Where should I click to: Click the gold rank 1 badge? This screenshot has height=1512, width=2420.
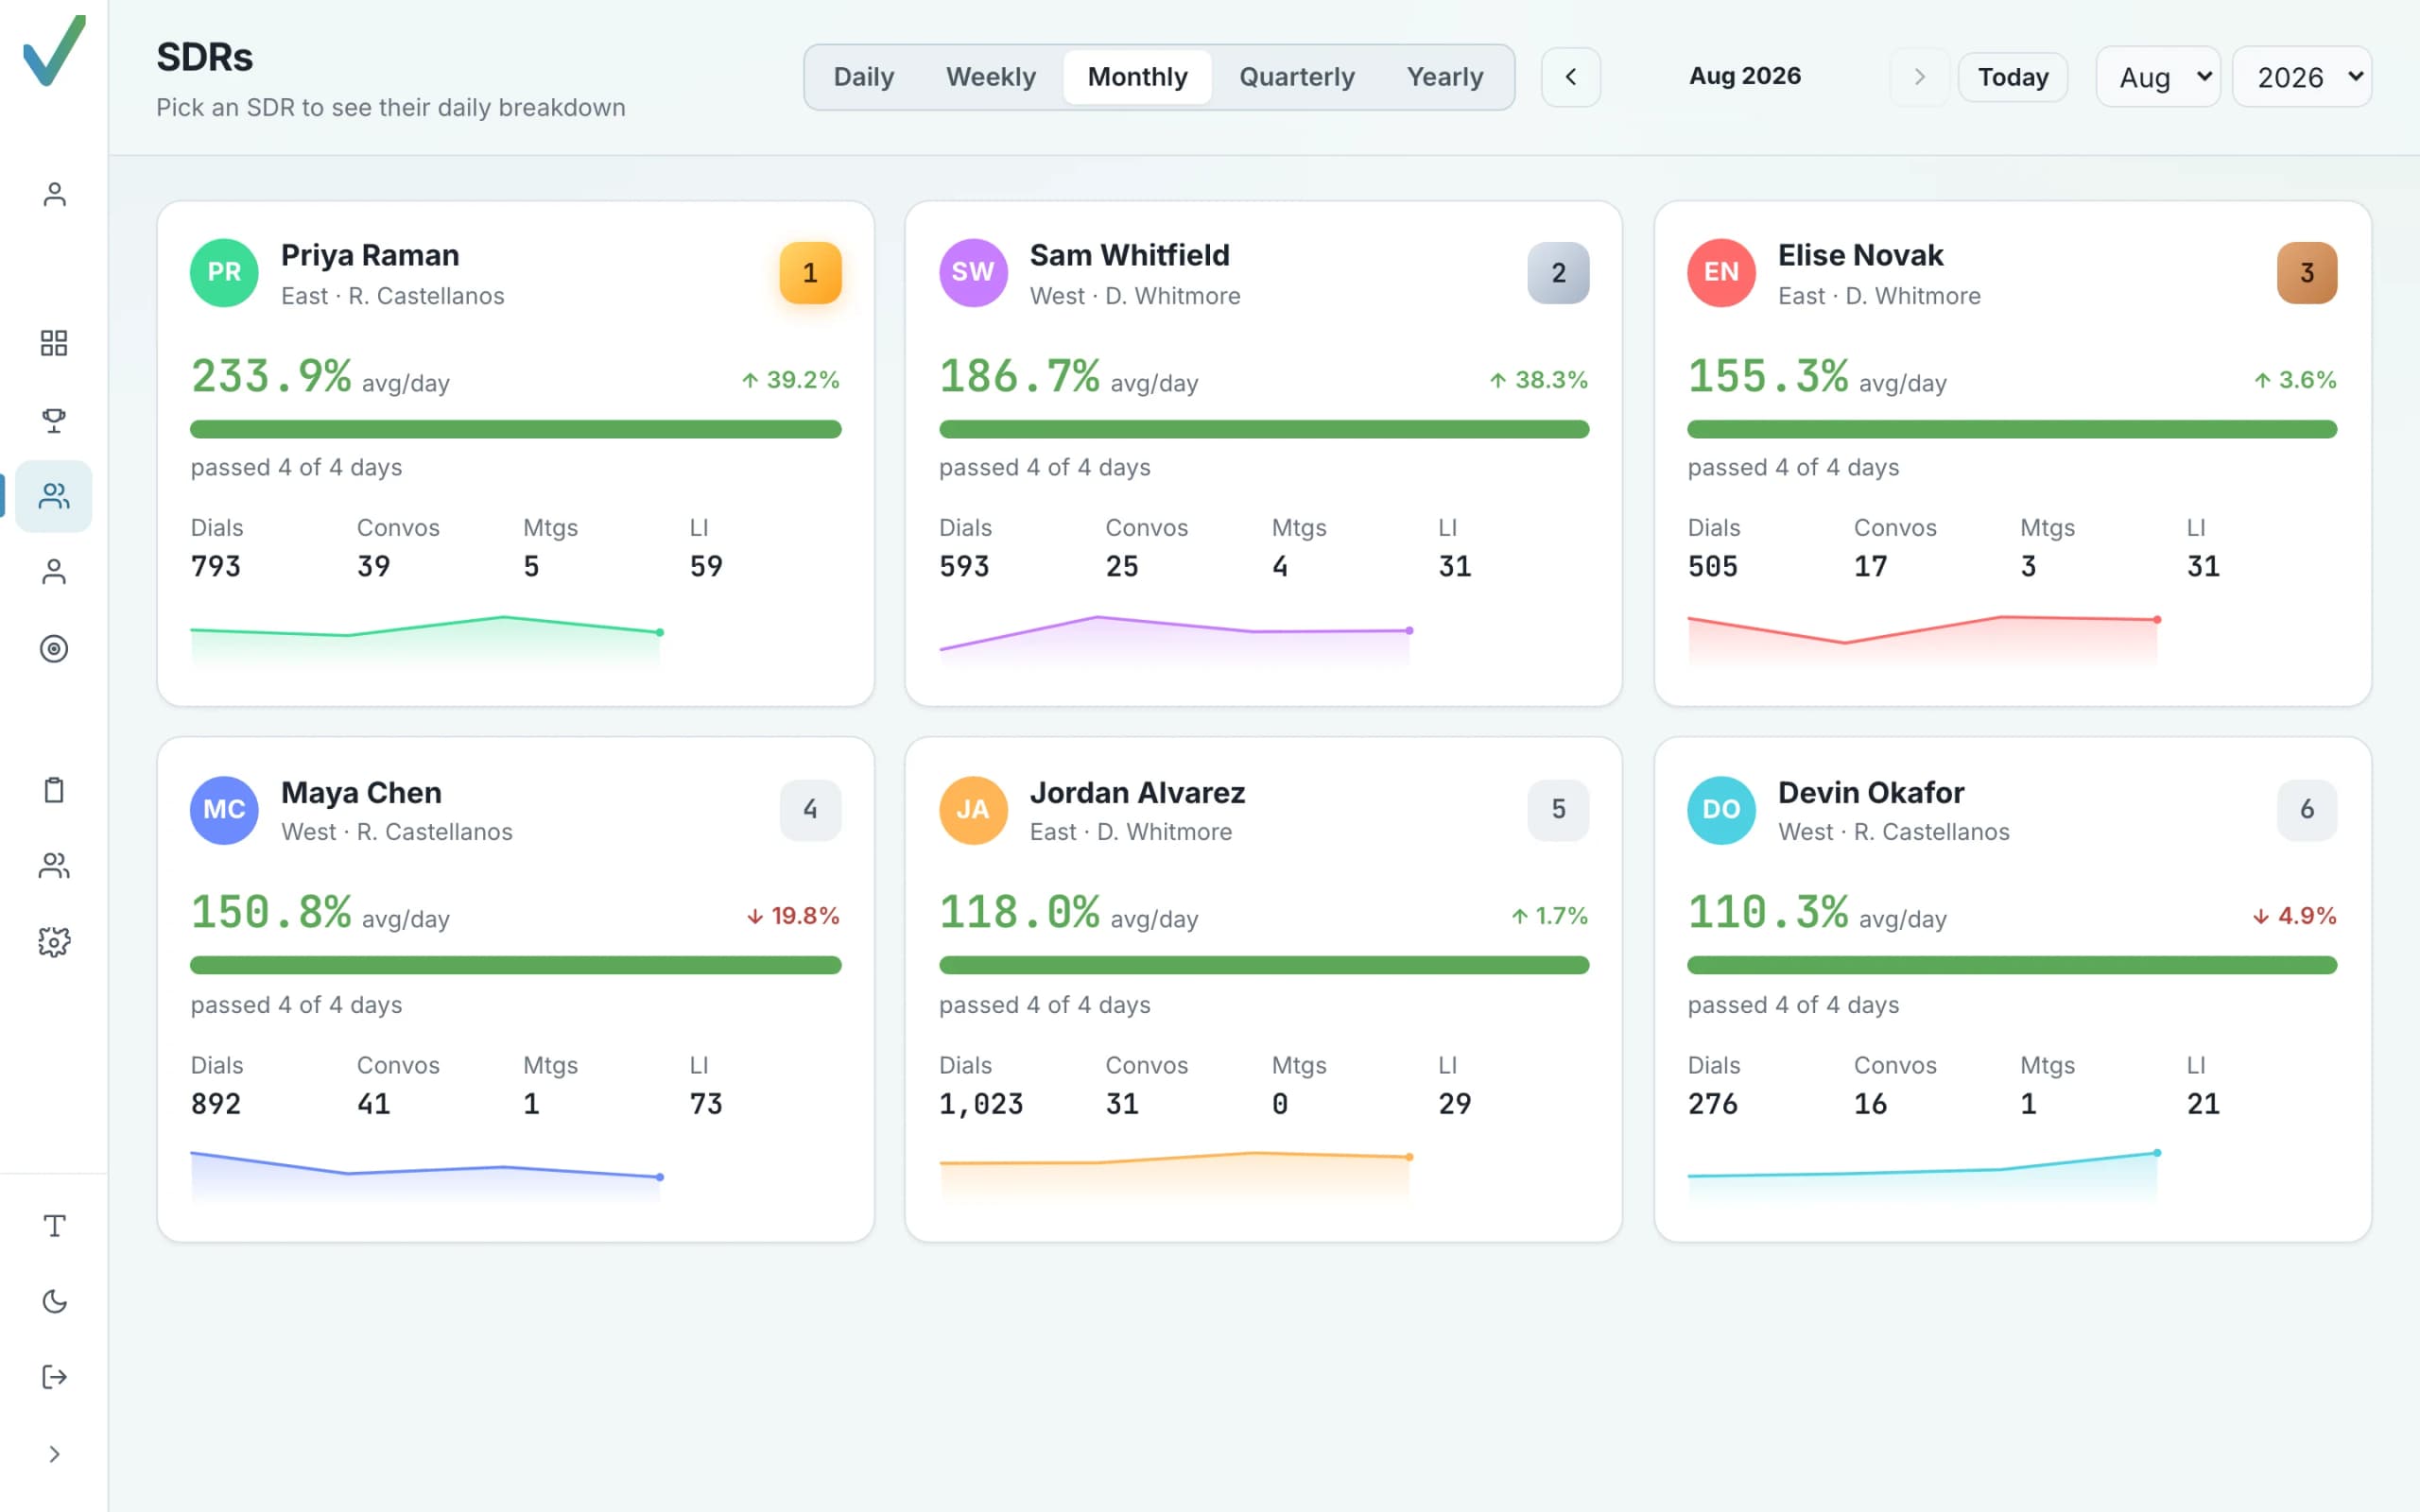(x=810, y=272)
